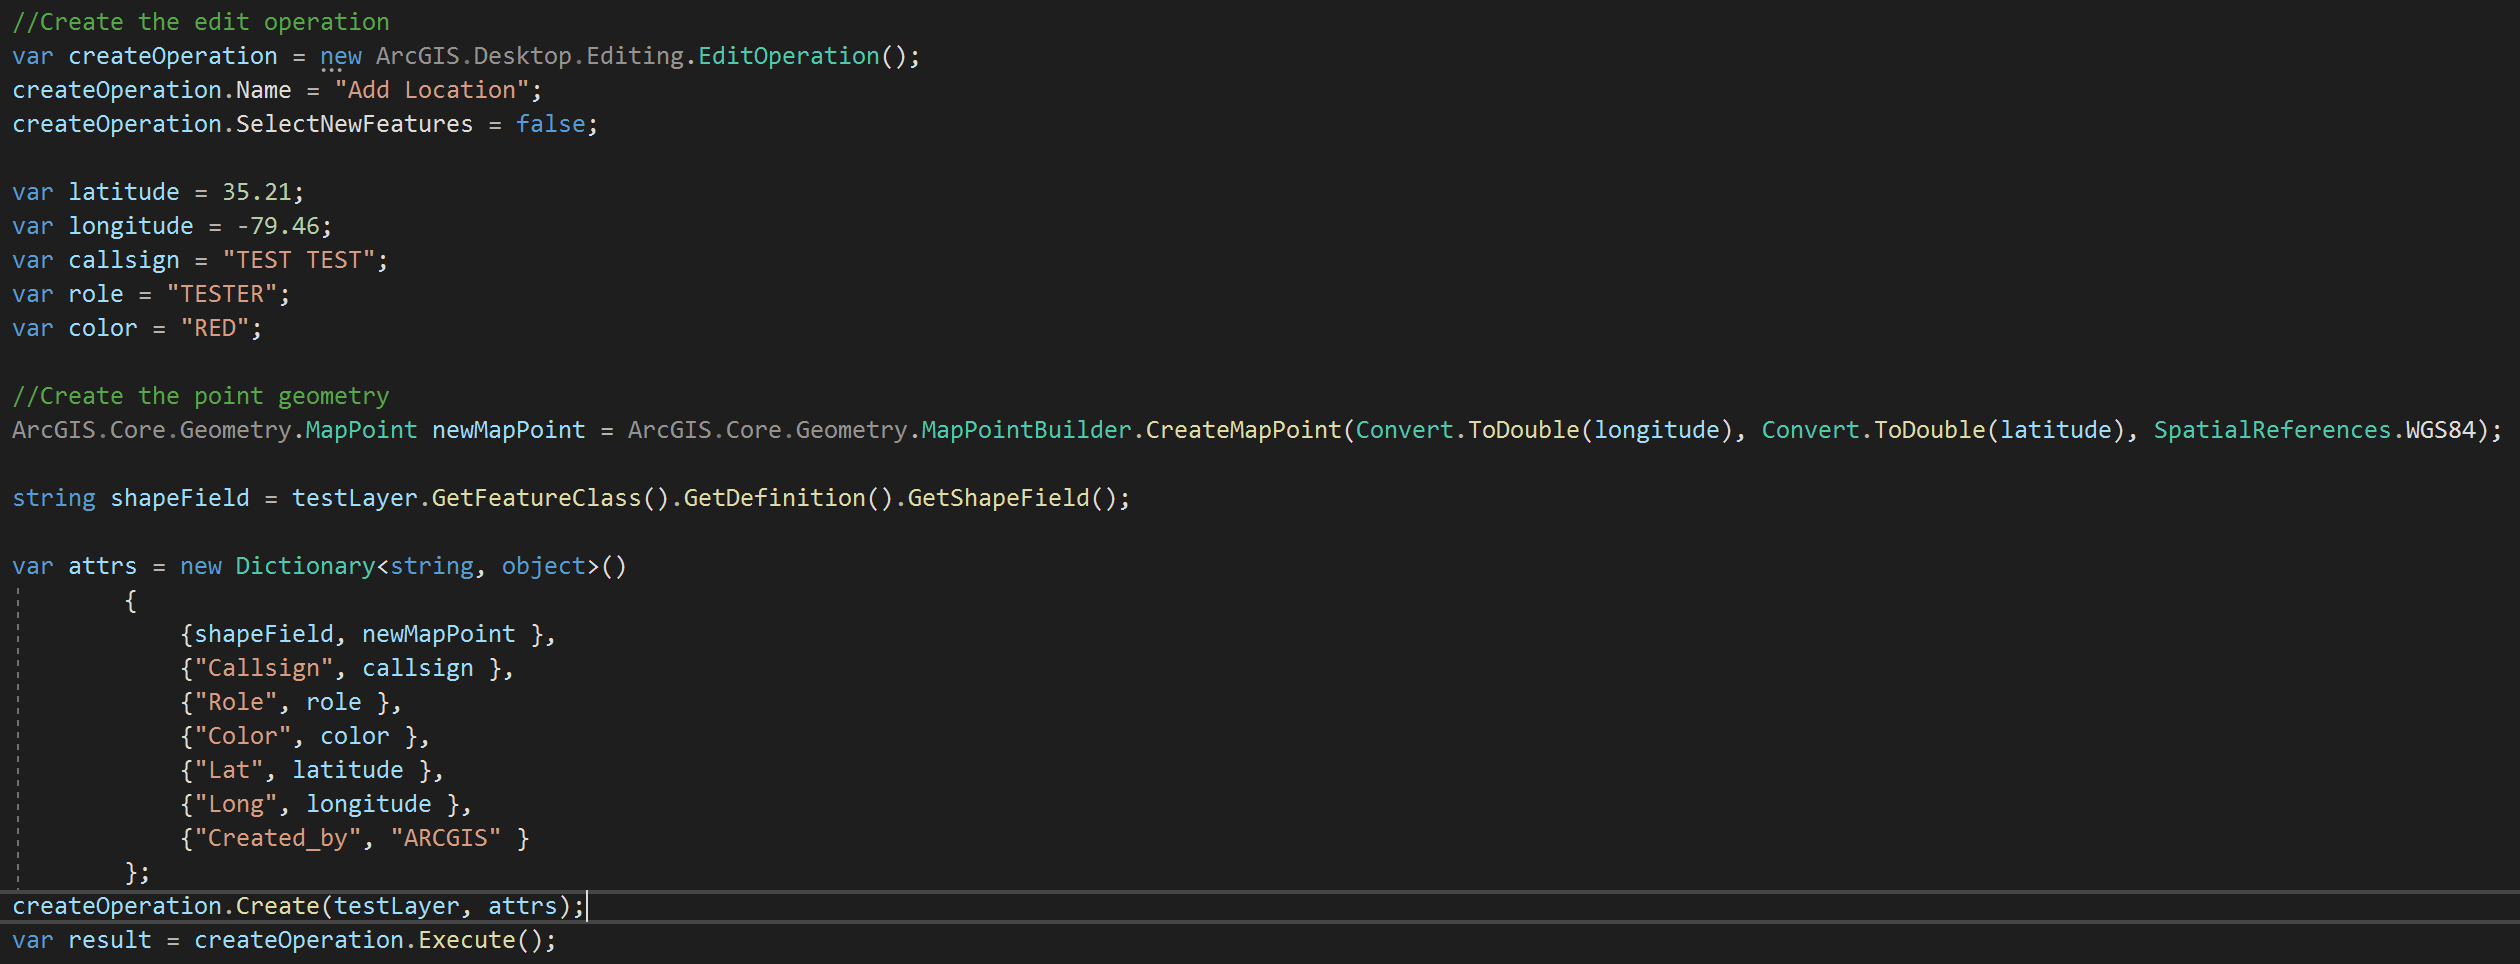Click the Execute method call

pyautogui.click(x=466, y=940)
